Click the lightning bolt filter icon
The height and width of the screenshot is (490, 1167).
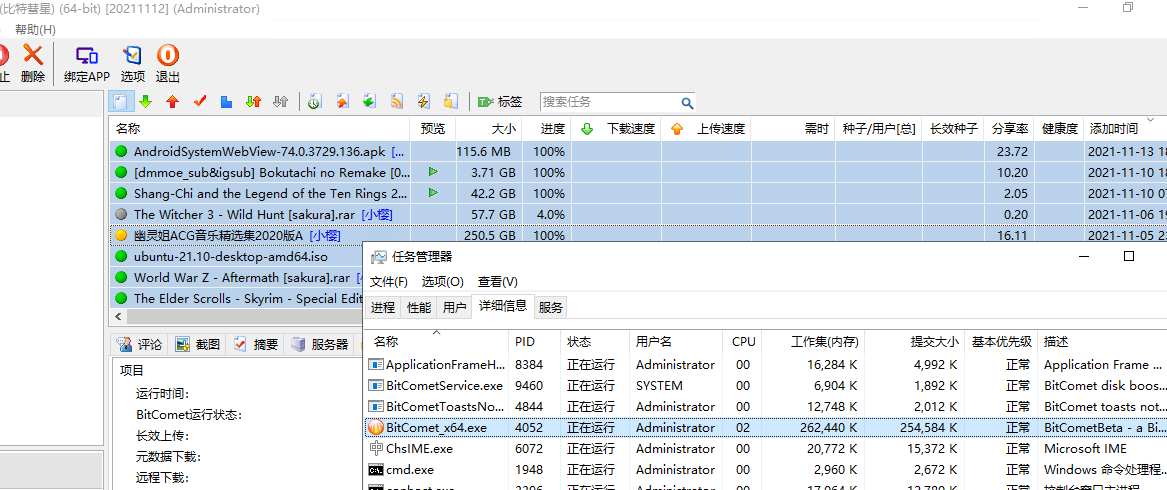coord(423,101)
